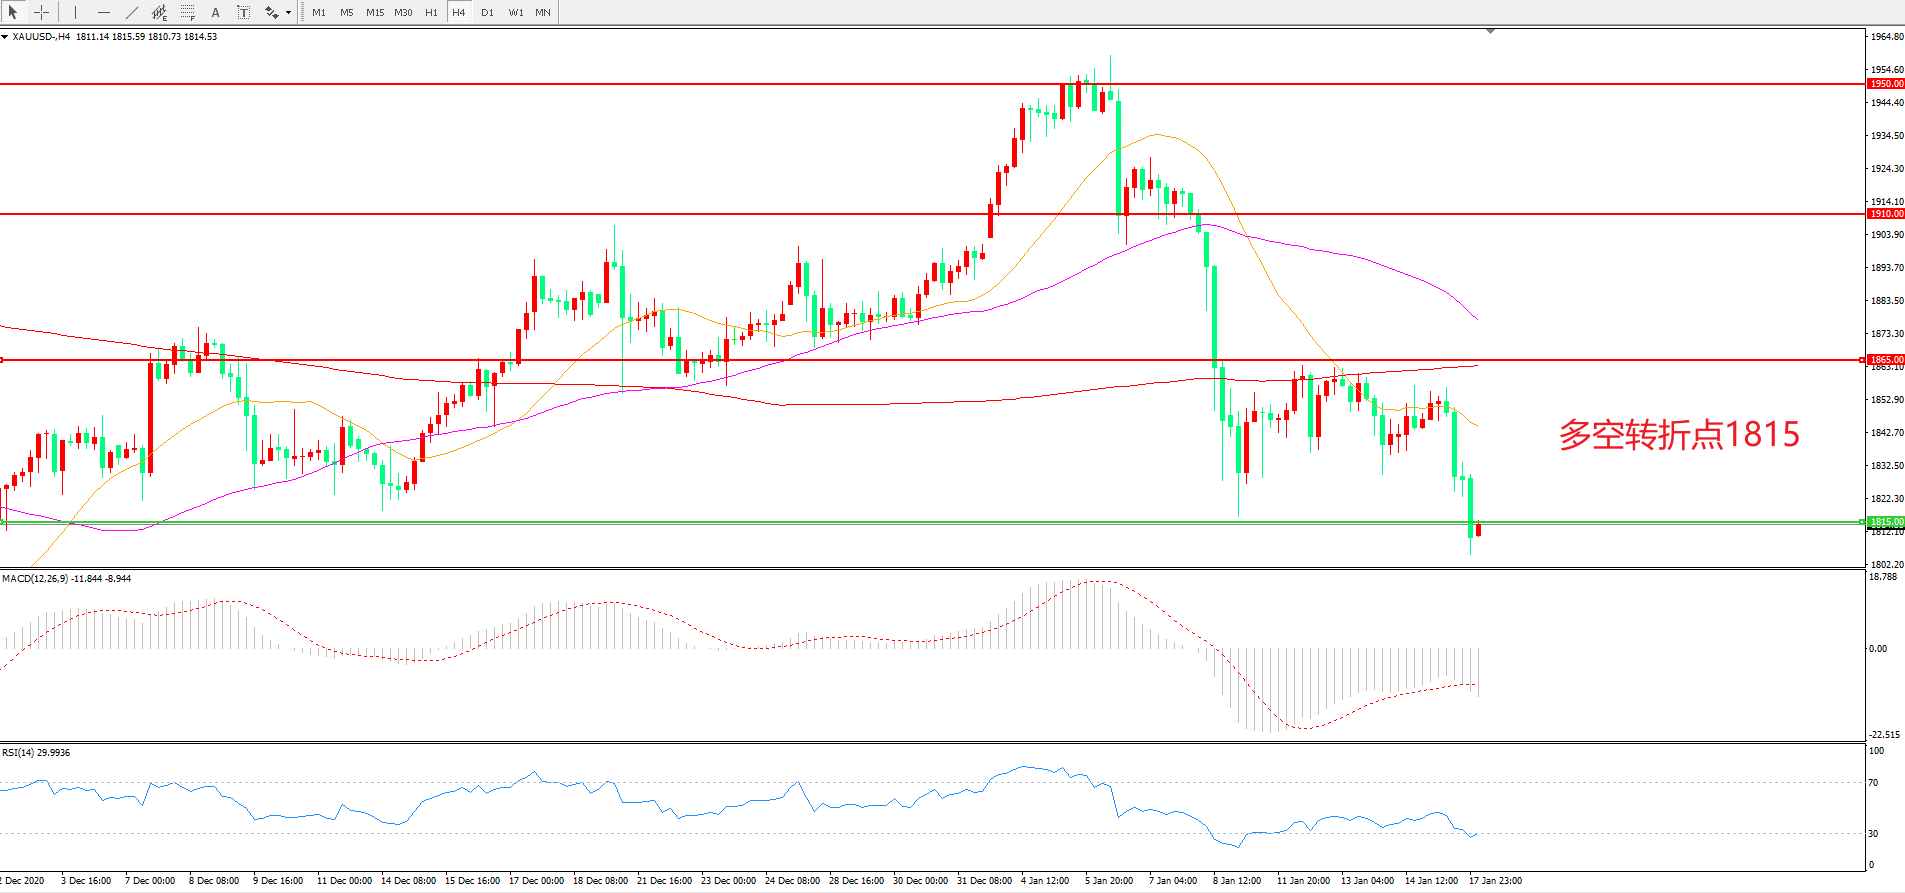Select the D1 daily timeframe
The image size is (1905, 893).
[x=487, y=12]
